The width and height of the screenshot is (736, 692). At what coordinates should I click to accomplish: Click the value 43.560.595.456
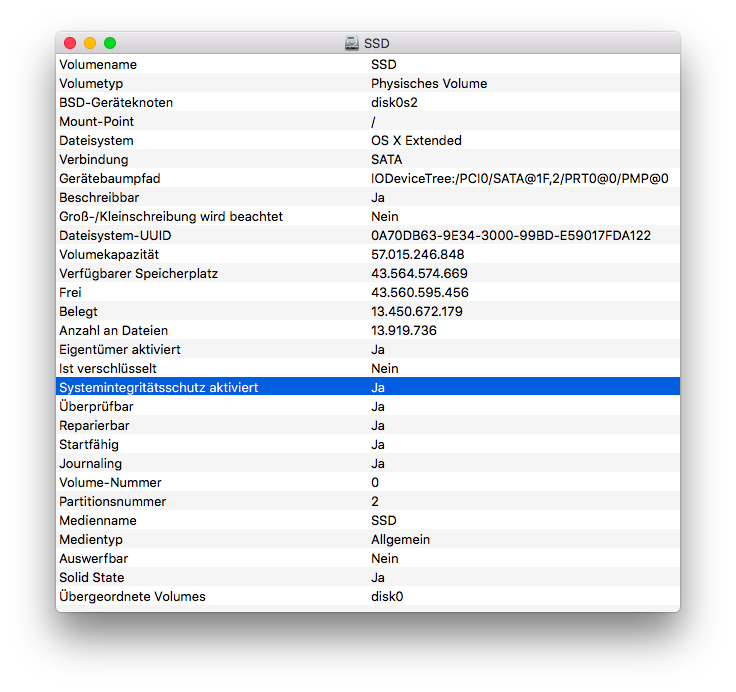[420, 293]
